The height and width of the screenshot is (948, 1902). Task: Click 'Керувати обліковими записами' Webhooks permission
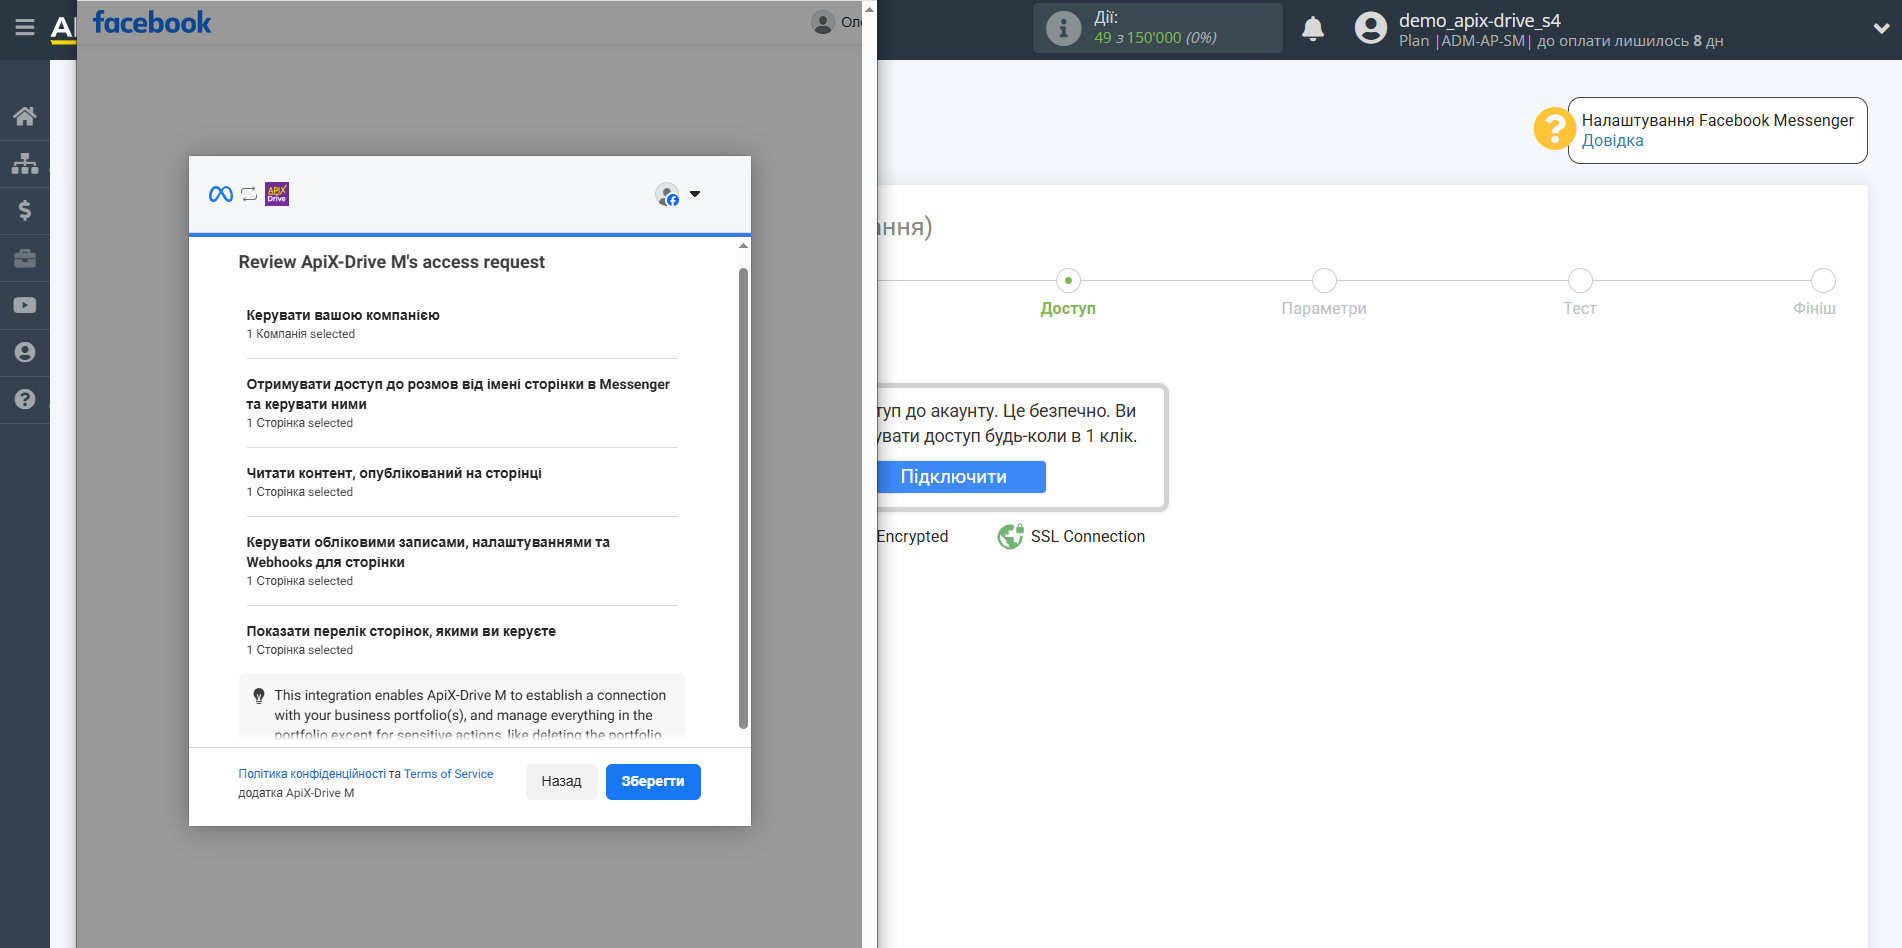(x=428, y=552)
